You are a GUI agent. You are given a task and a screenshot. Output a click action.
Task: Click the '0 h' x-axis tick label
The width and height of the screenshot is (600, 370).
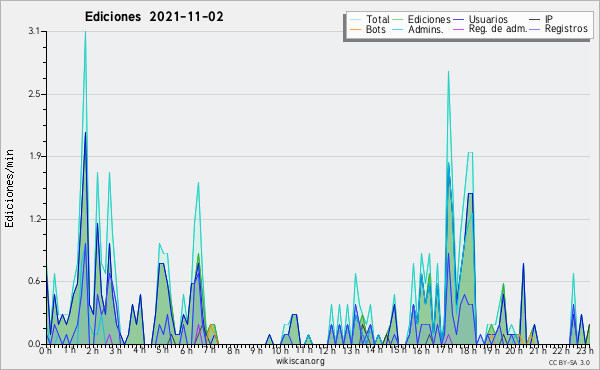pyautogui.click(x=45, y=350)
